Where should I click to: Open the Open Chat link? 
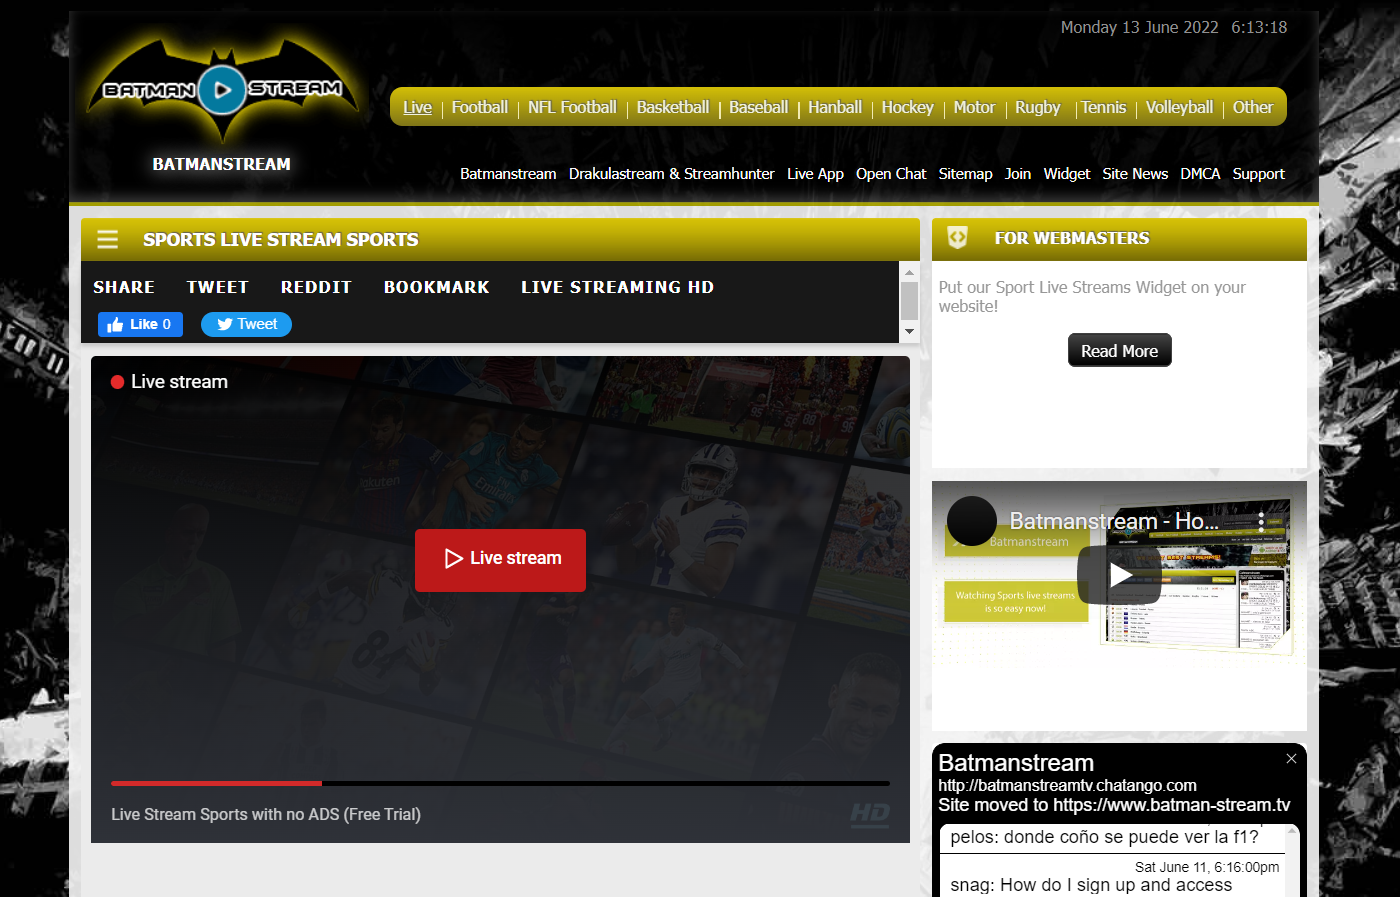pos(891,174)
